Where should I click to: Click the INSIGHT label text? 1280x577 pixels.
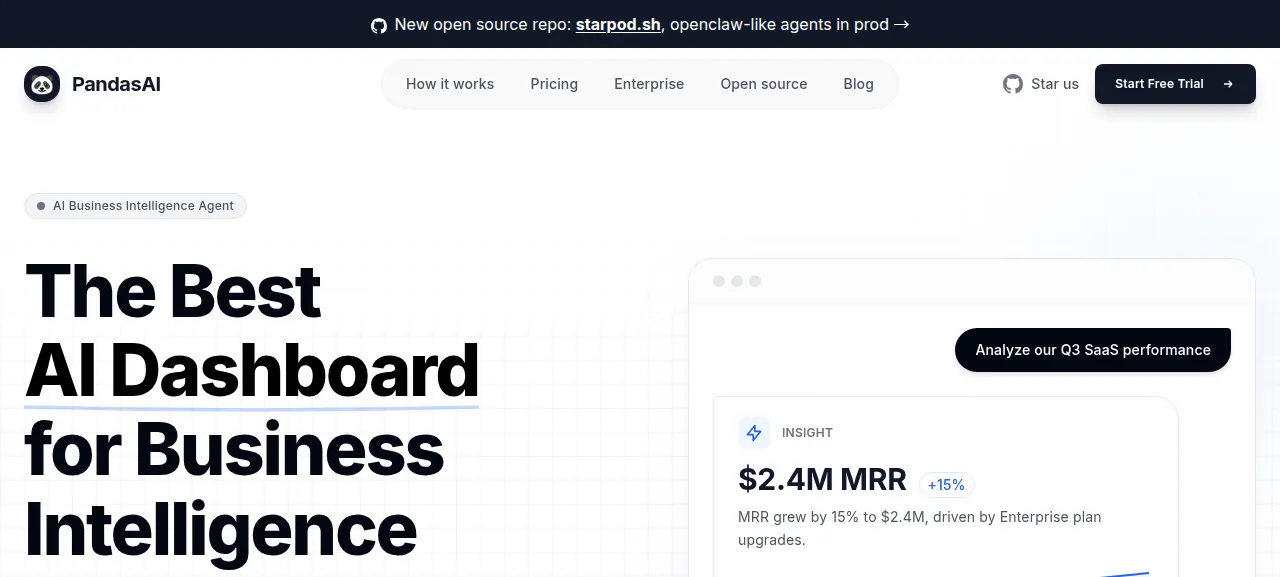(x=807, y=433)
